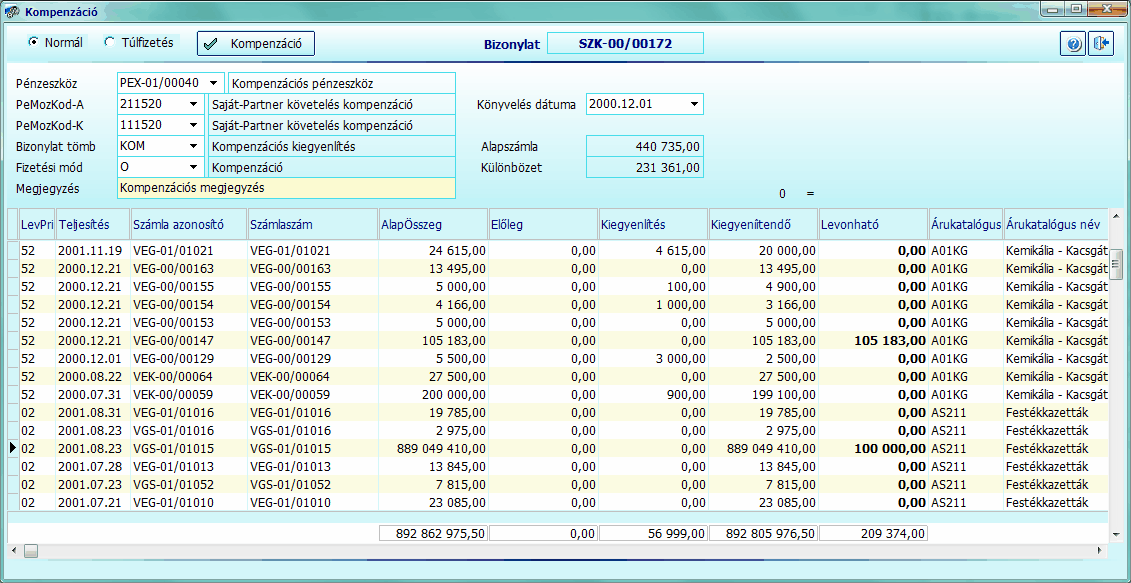Open the Könyvelés dátuma date dropdown
This screenshot has height=583, width=1131.
(x=694, y=105)
